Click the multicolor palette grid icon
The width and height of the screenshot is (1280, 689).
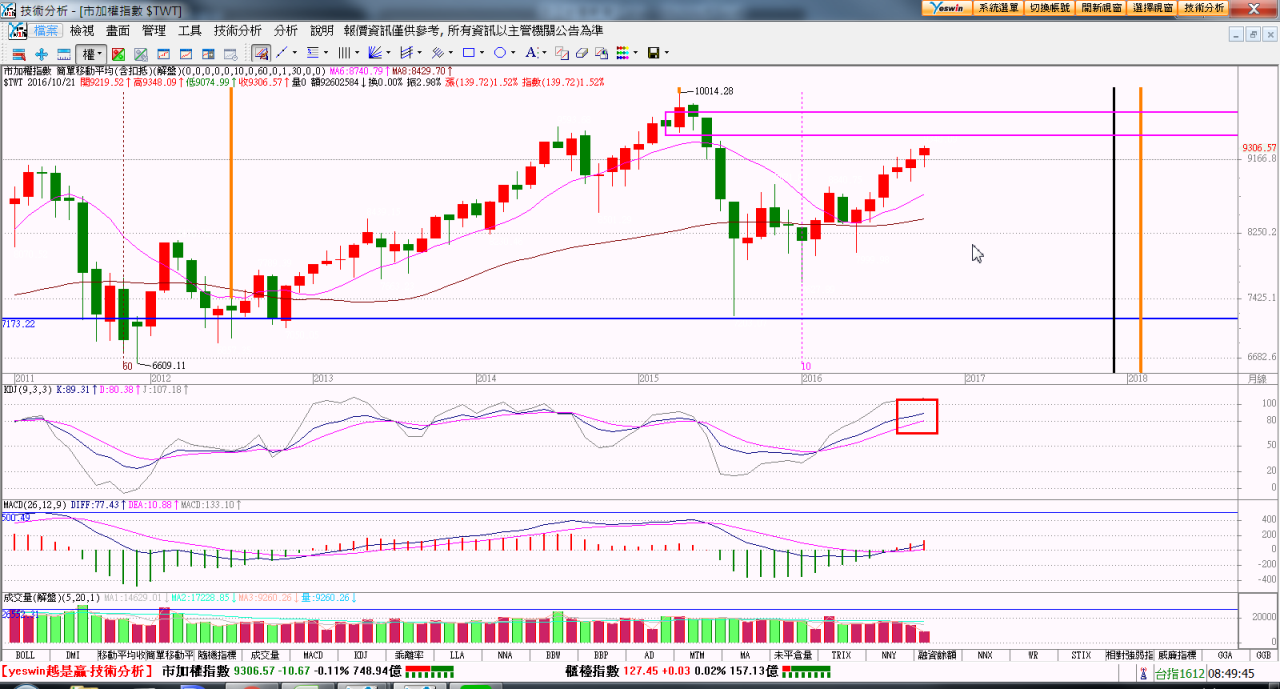(622, 53)
